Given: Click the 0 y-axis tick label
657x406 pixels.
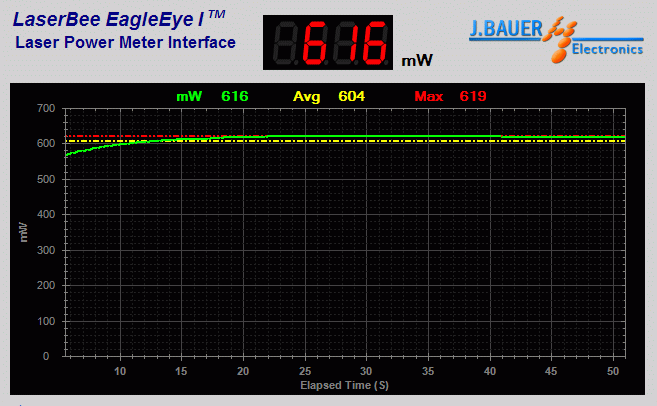Looking at the screenshot, I should click(x=46, y=357).
